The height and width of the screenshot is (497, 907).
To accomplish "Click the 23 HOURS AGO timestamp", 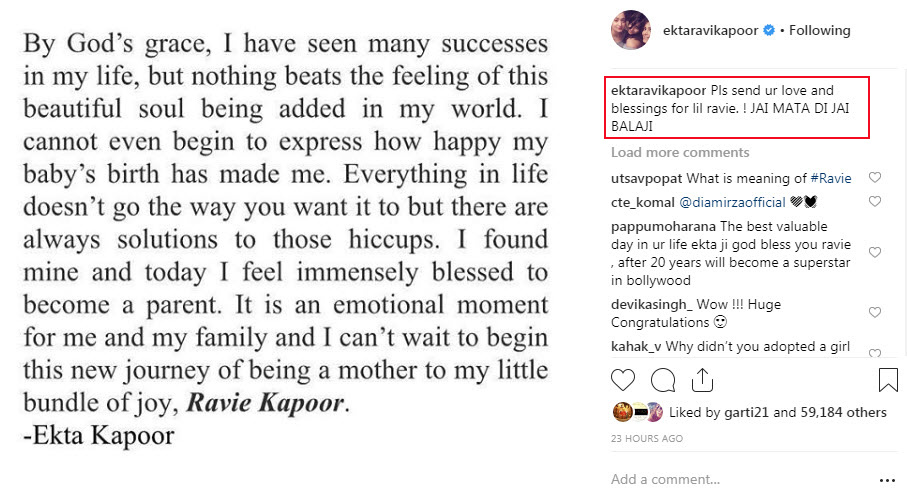I will point(647,438).
